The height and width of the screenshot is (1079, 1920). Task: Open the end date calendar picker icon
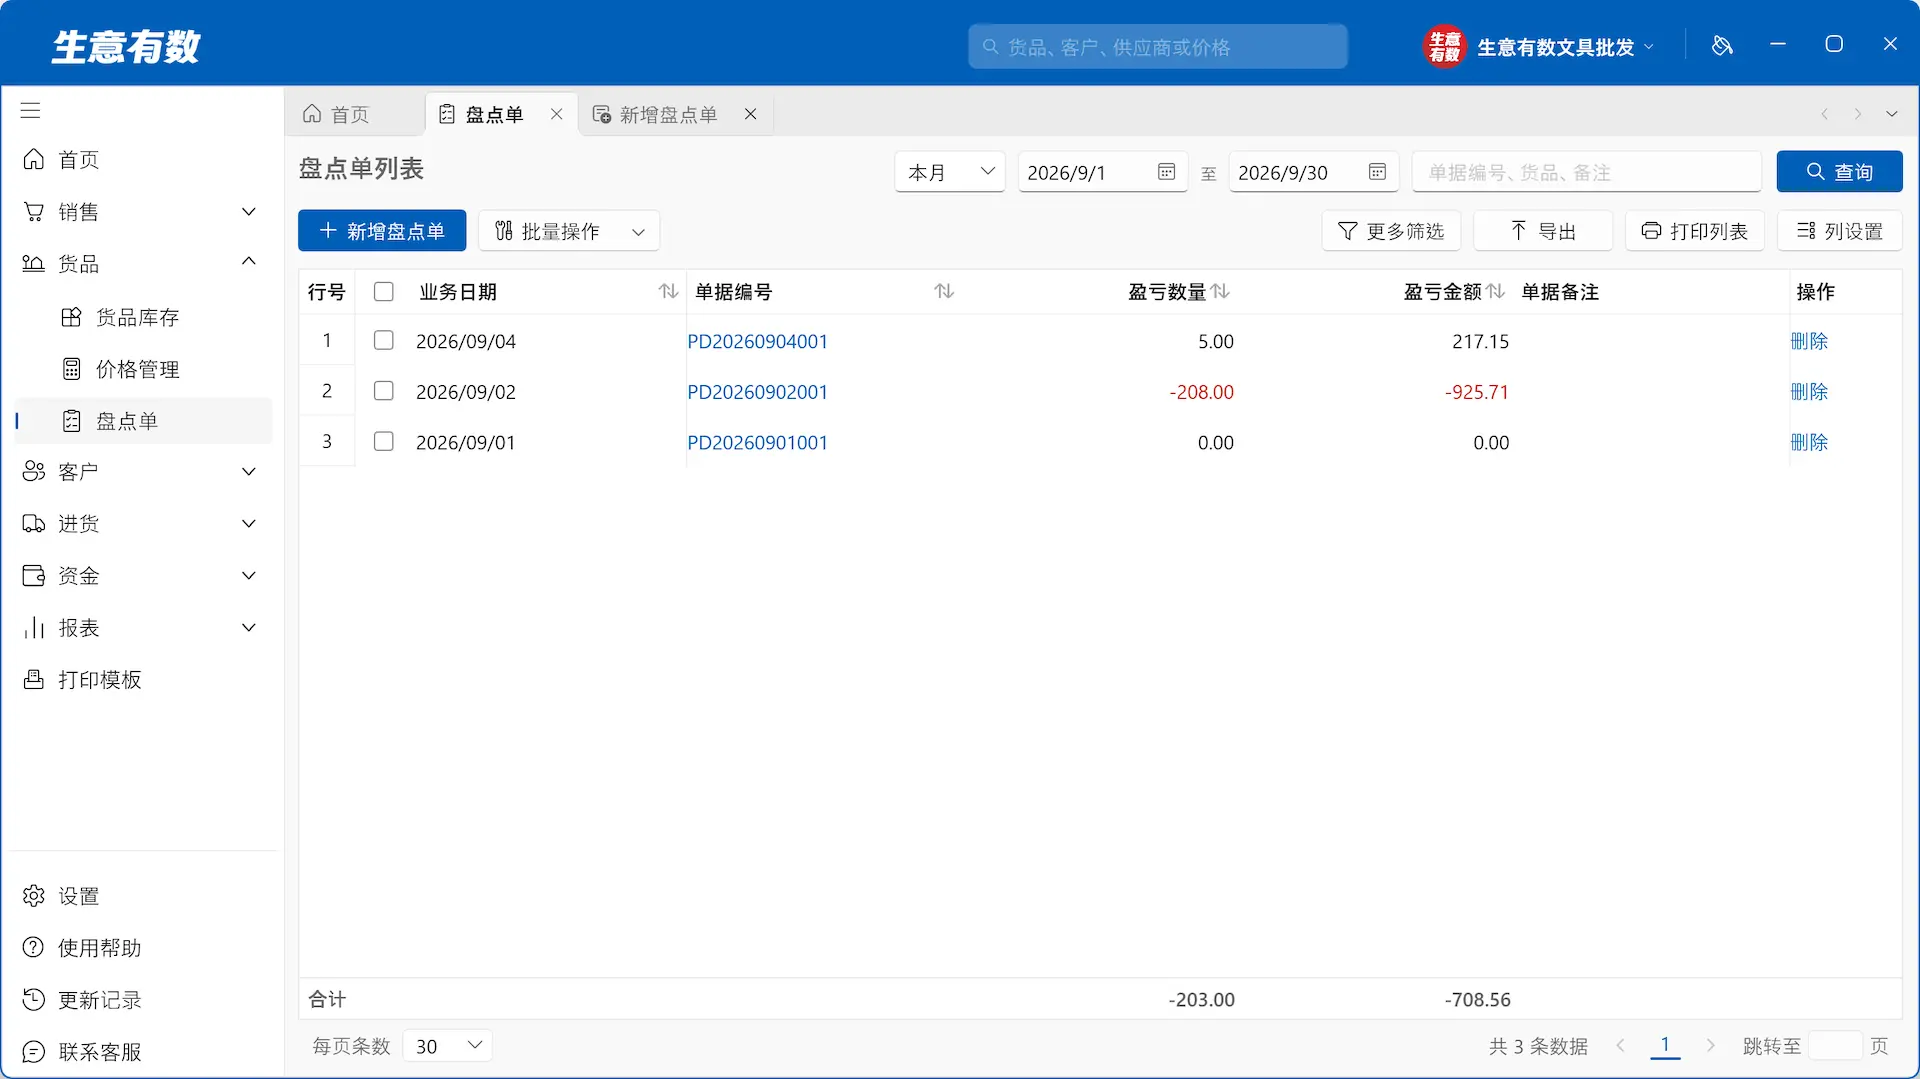coord(1377,172)
